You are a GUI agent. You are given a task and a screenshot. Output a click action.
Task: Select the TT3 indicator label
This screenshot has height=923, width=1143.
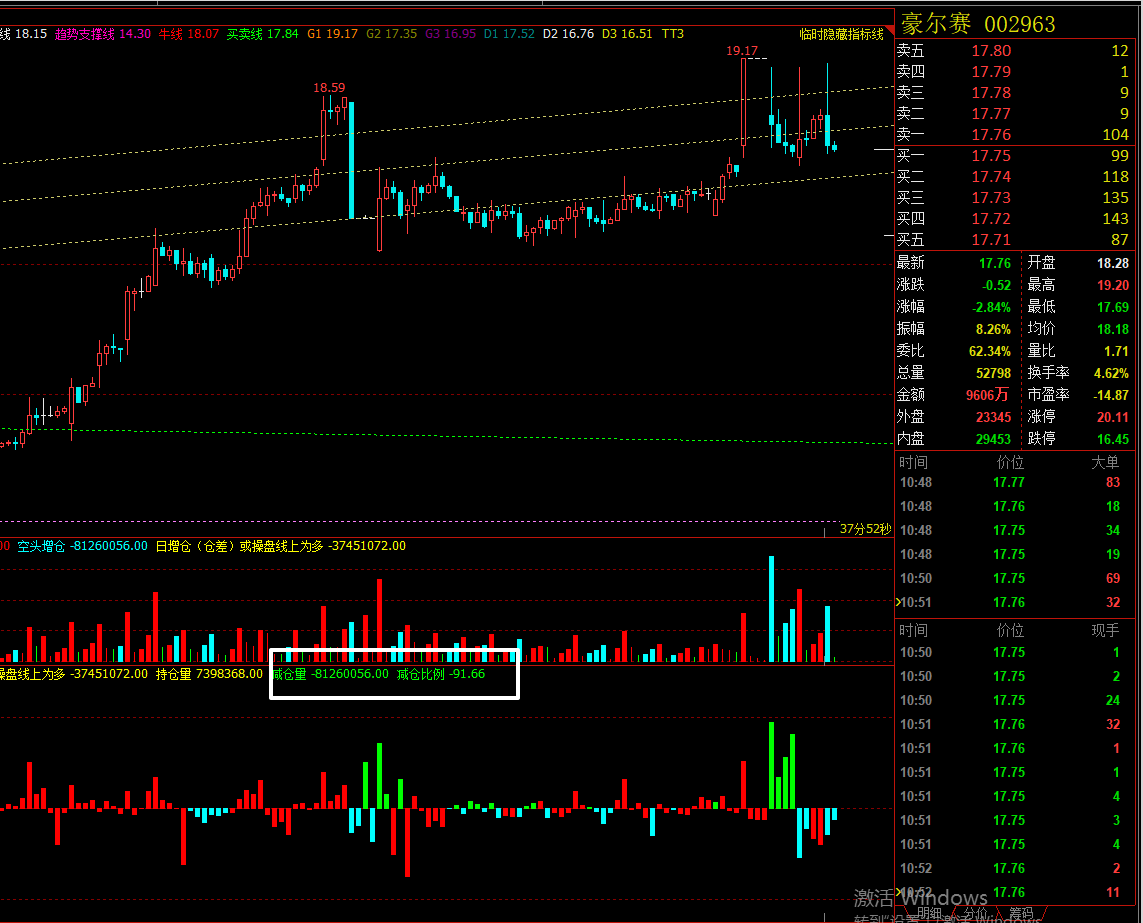click(673, 34)
